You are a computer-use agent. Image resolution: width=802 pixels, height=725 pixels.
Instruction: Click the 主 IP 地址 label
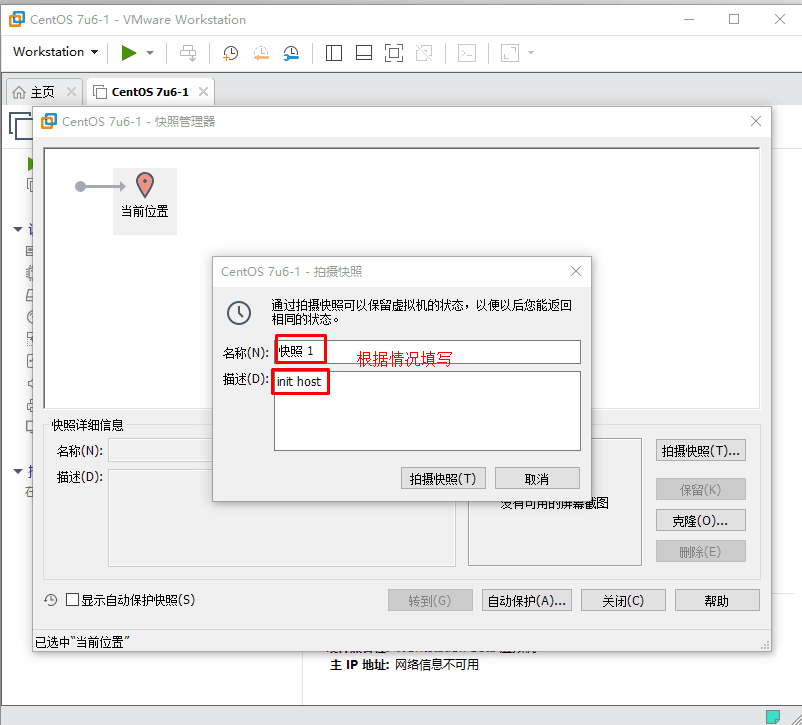click(x=360, y=665)
